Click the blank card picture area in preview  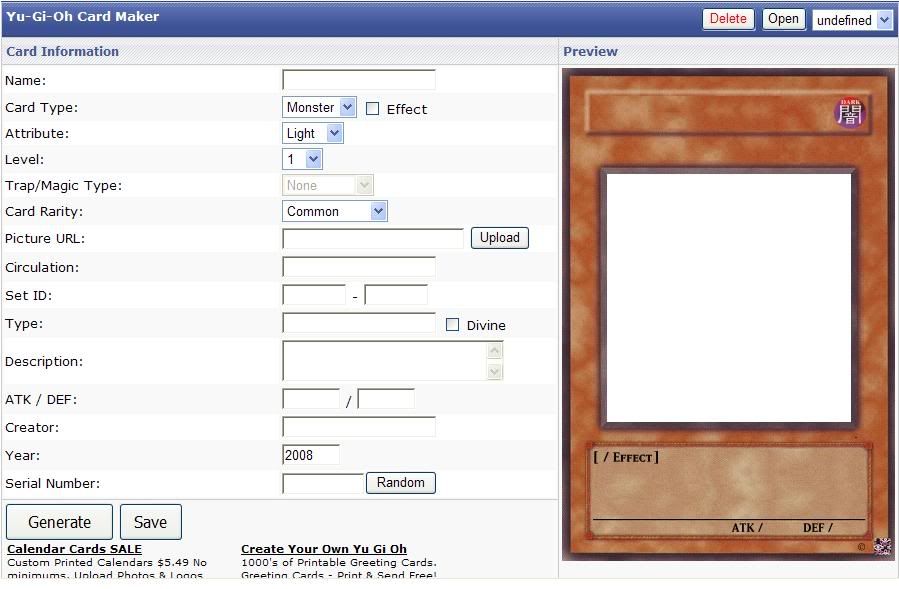click(728, 298)
